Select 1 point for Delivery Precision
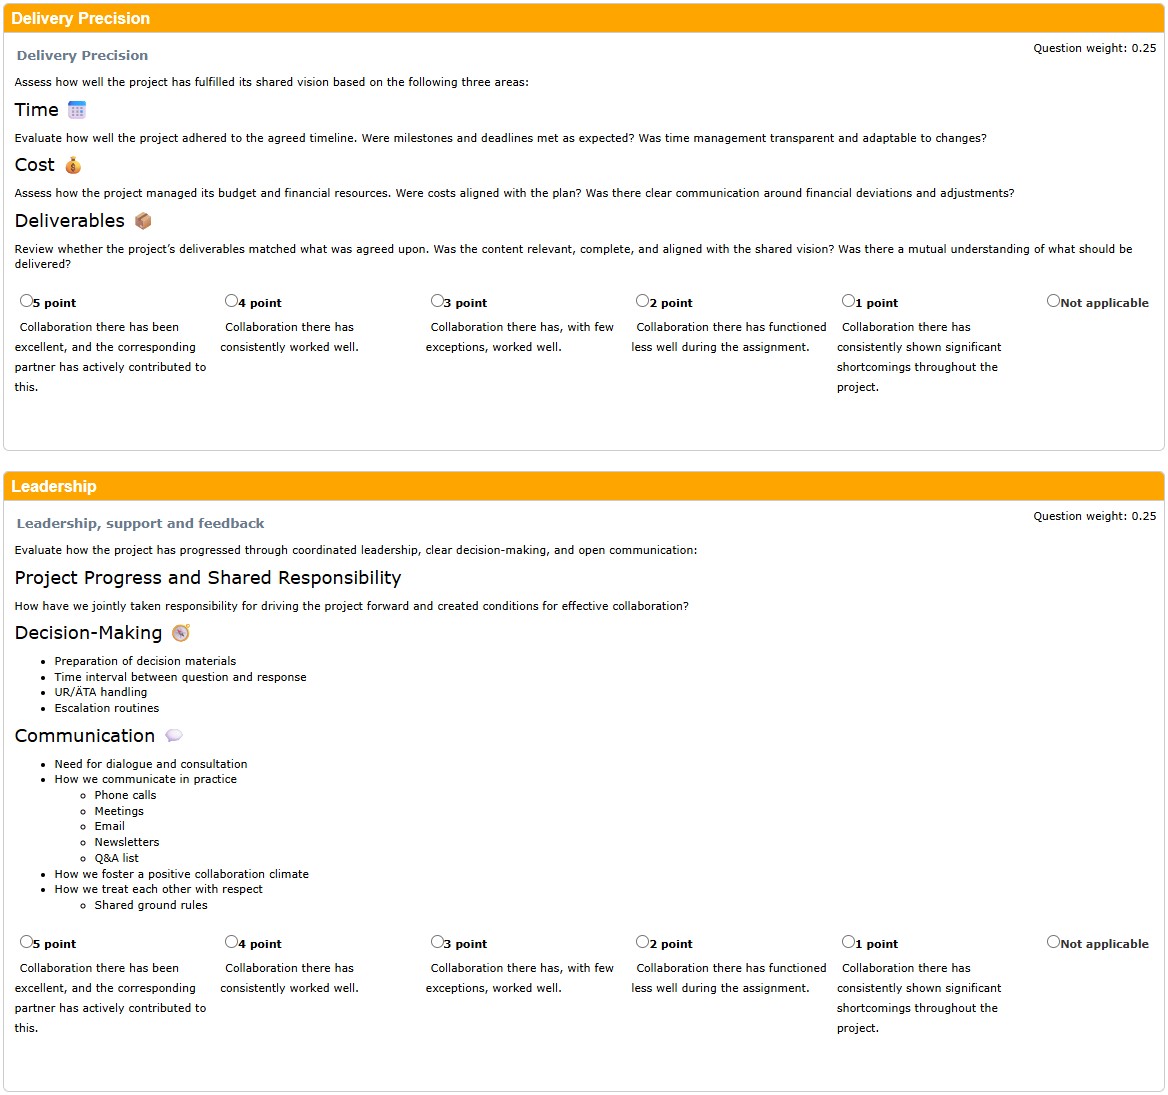This screenshot has width=1168, height=1095. click(848, 301)
